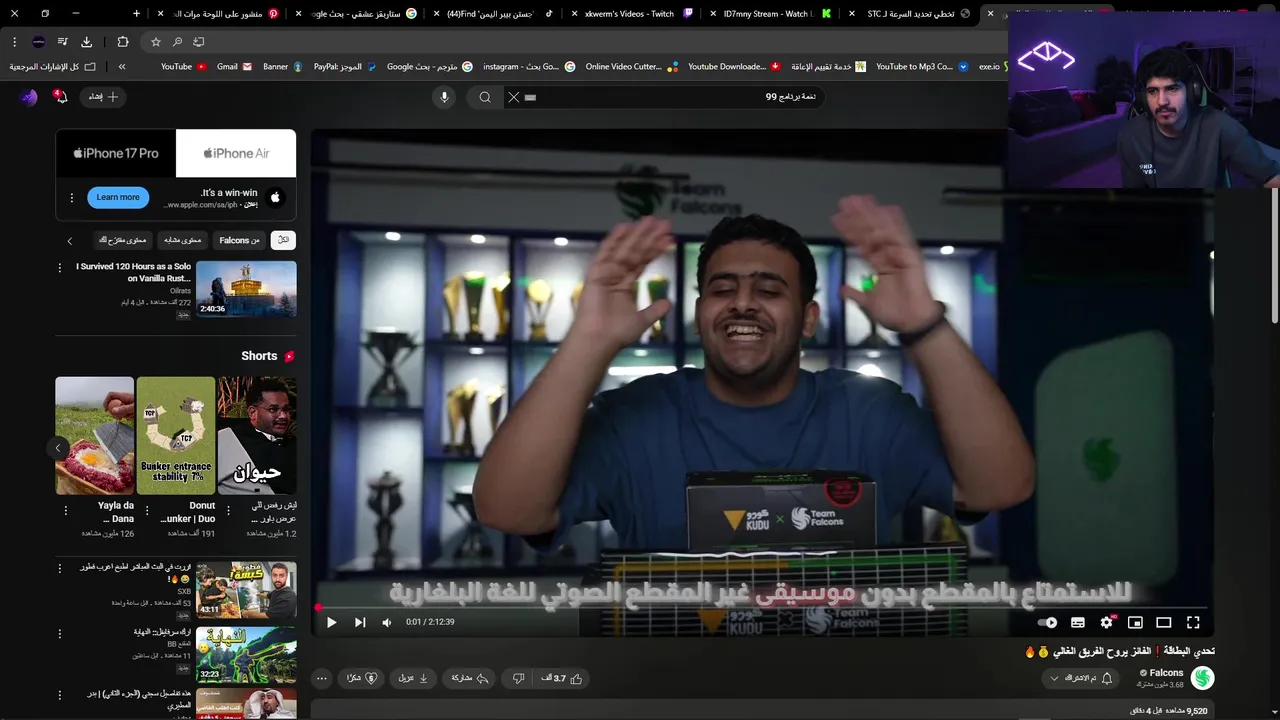Search with voice microphone icon
The width and height of the screenshot is (1280, 720).
[445, 97]
